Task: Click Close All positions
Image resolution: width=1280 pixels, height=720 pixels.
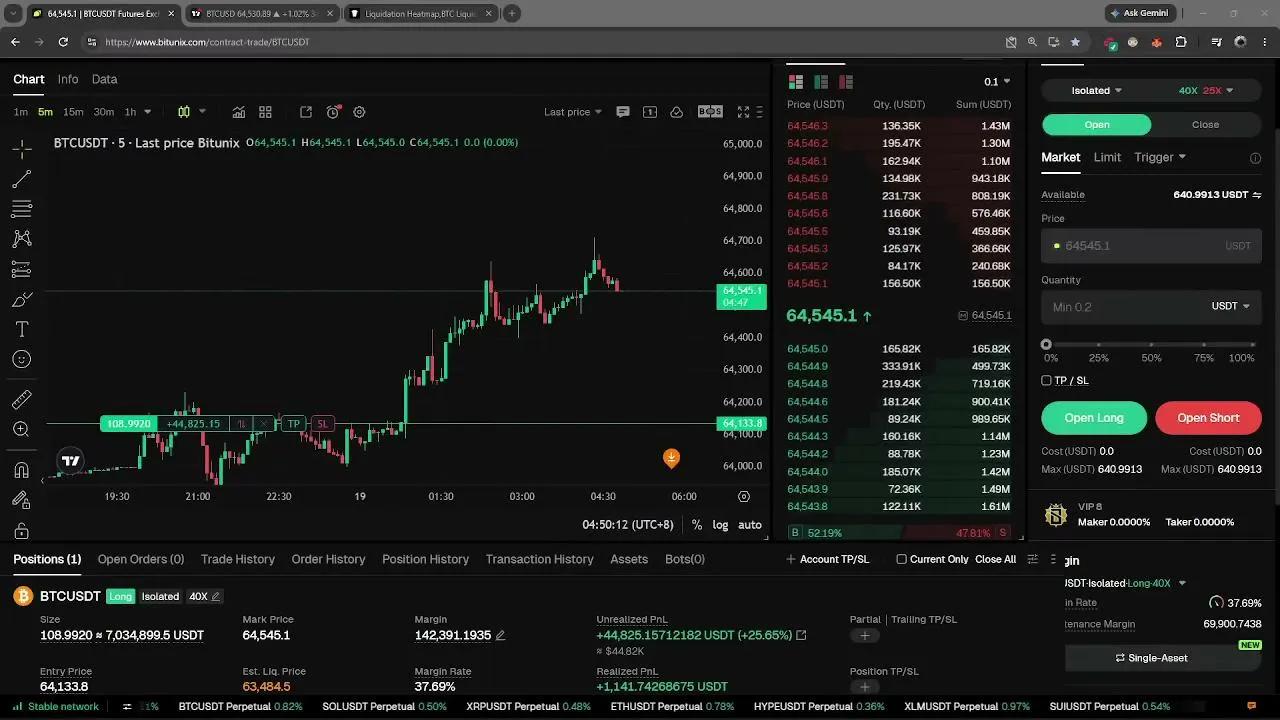Action: pos(995,559)
